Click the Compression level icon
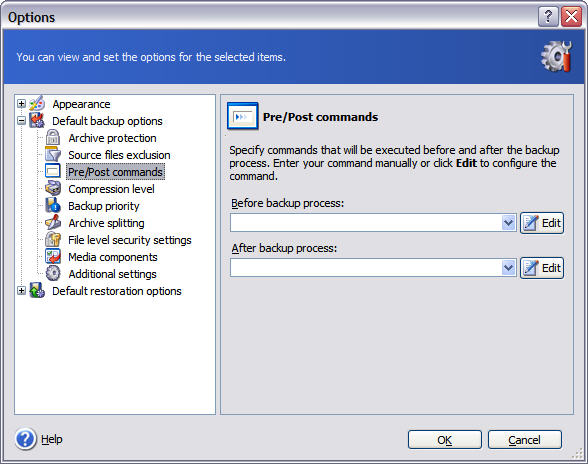This screenshot has width=588, height=464. click(x=52, y=189)
